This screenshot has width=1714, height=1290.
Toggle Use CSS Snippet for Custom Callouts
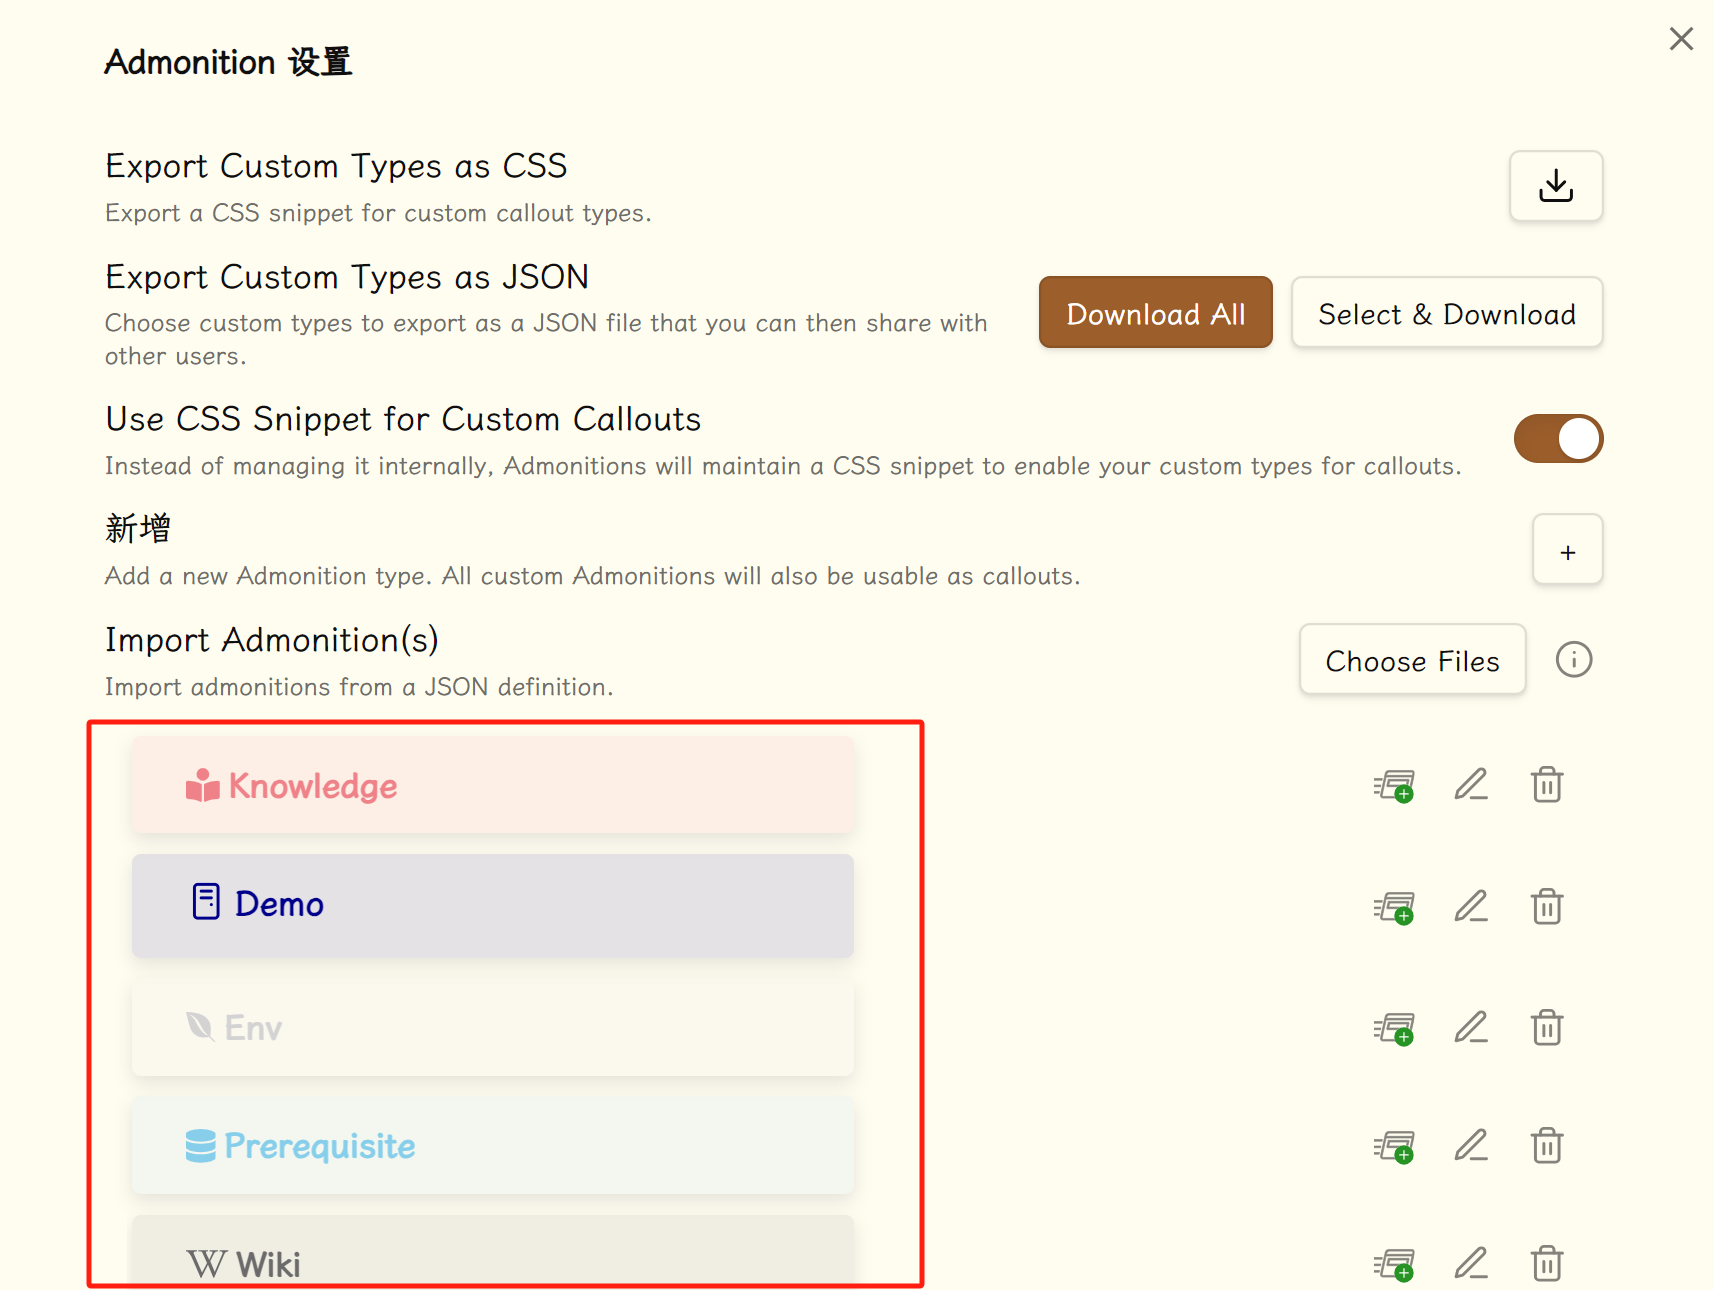pyautogui.click(x=1557, y=439)
